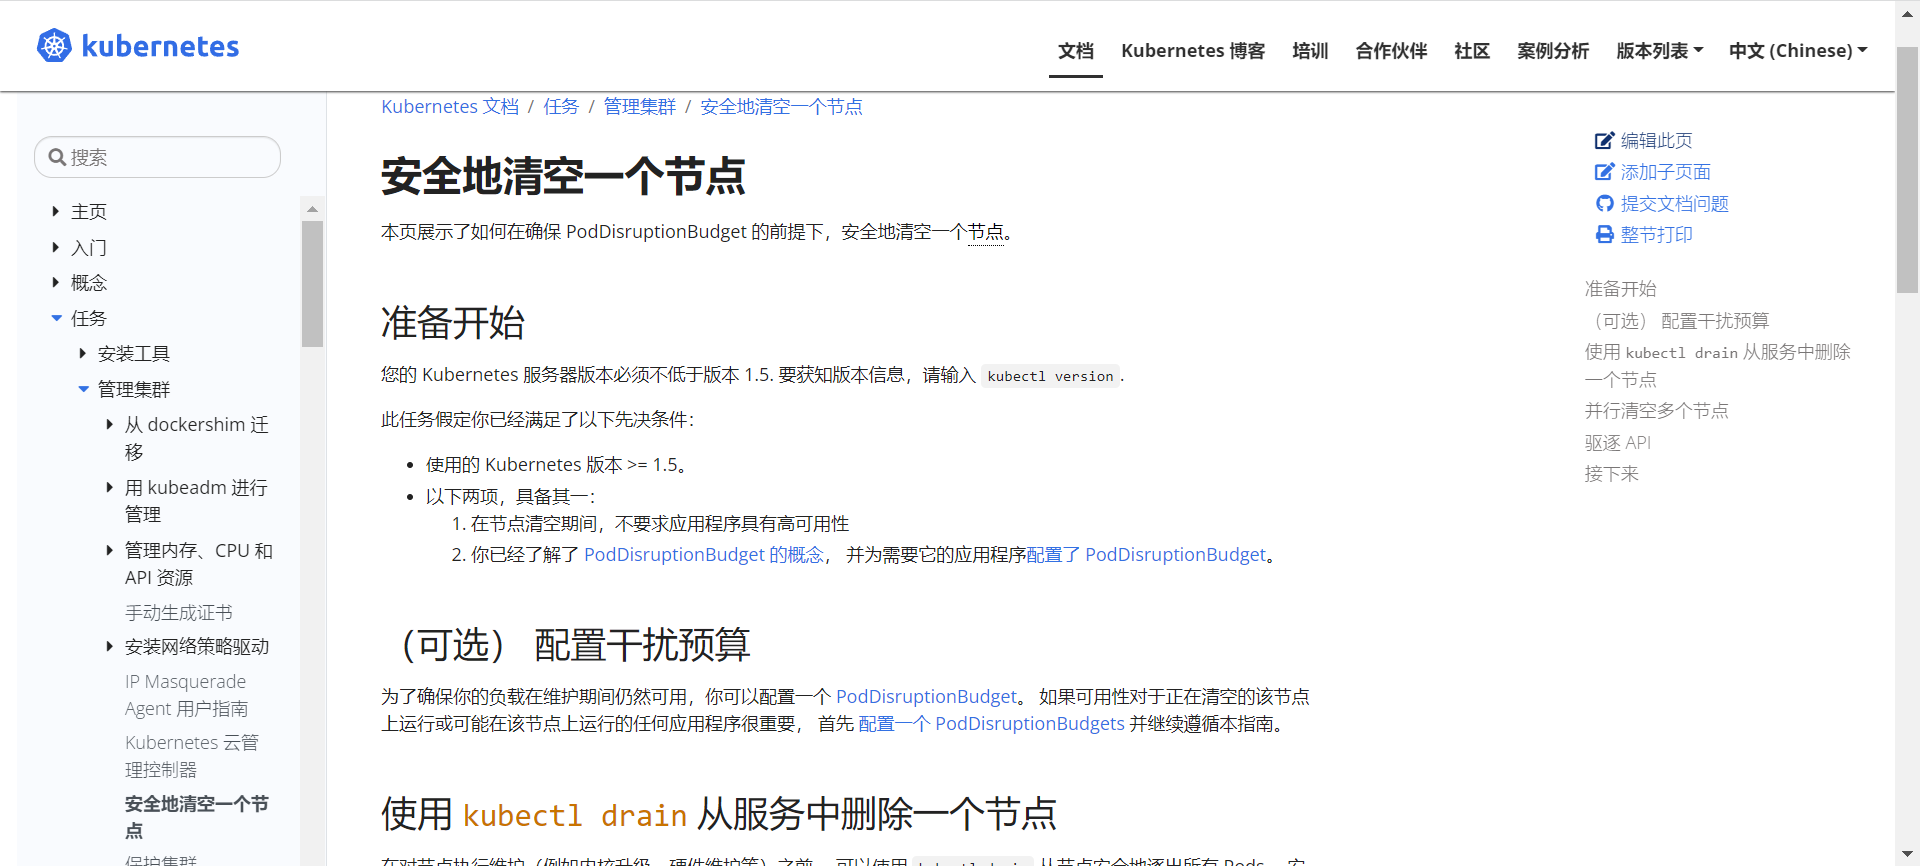
Task: Expand the 入门 sidebar section arrow
Action: [55, 247]
